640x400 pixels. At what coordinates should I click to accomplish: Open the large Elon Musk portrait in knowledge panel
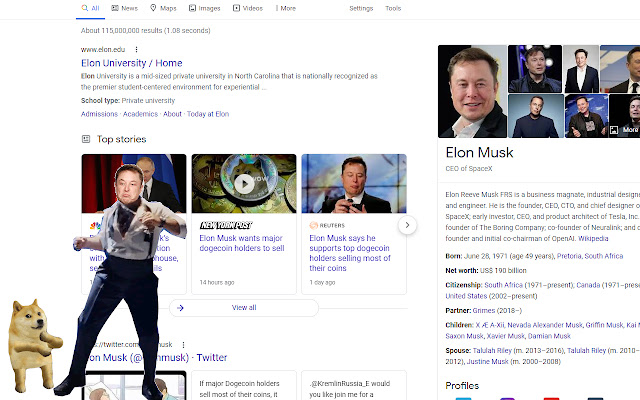click(x=472, y=91)
